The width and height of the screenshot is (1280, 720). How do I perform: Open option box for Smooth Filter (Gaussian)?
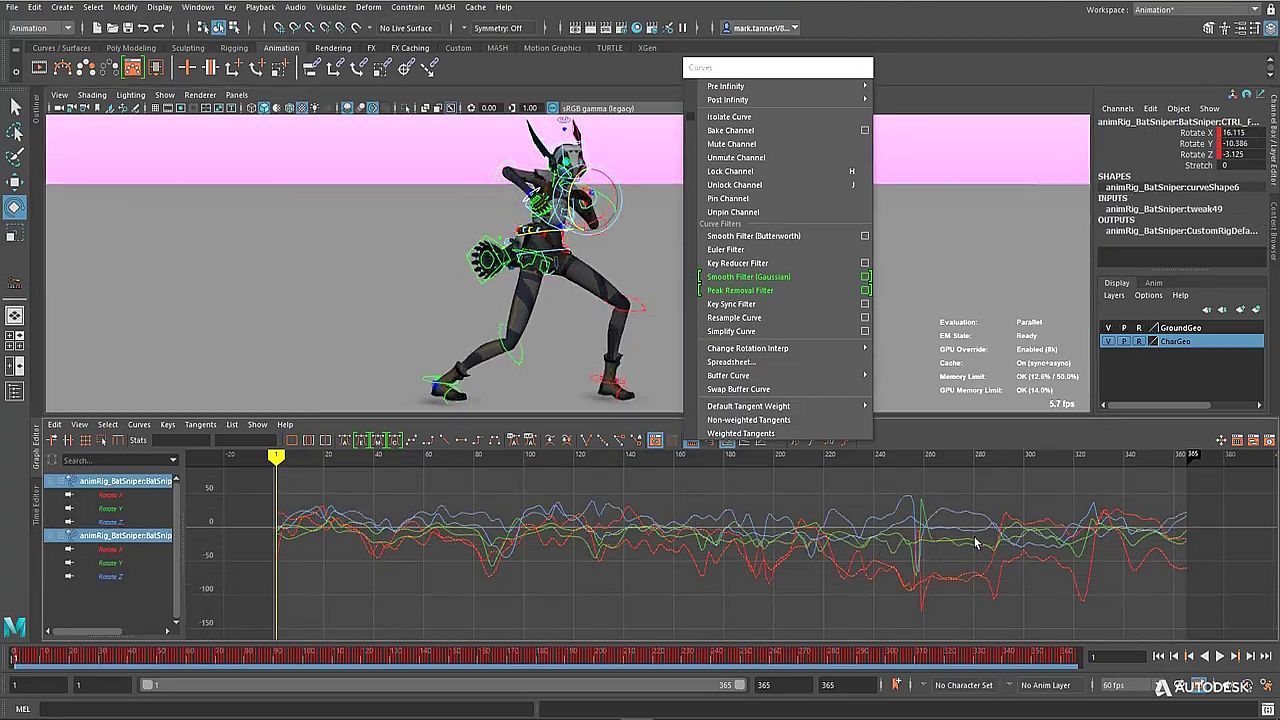[865, 277]
